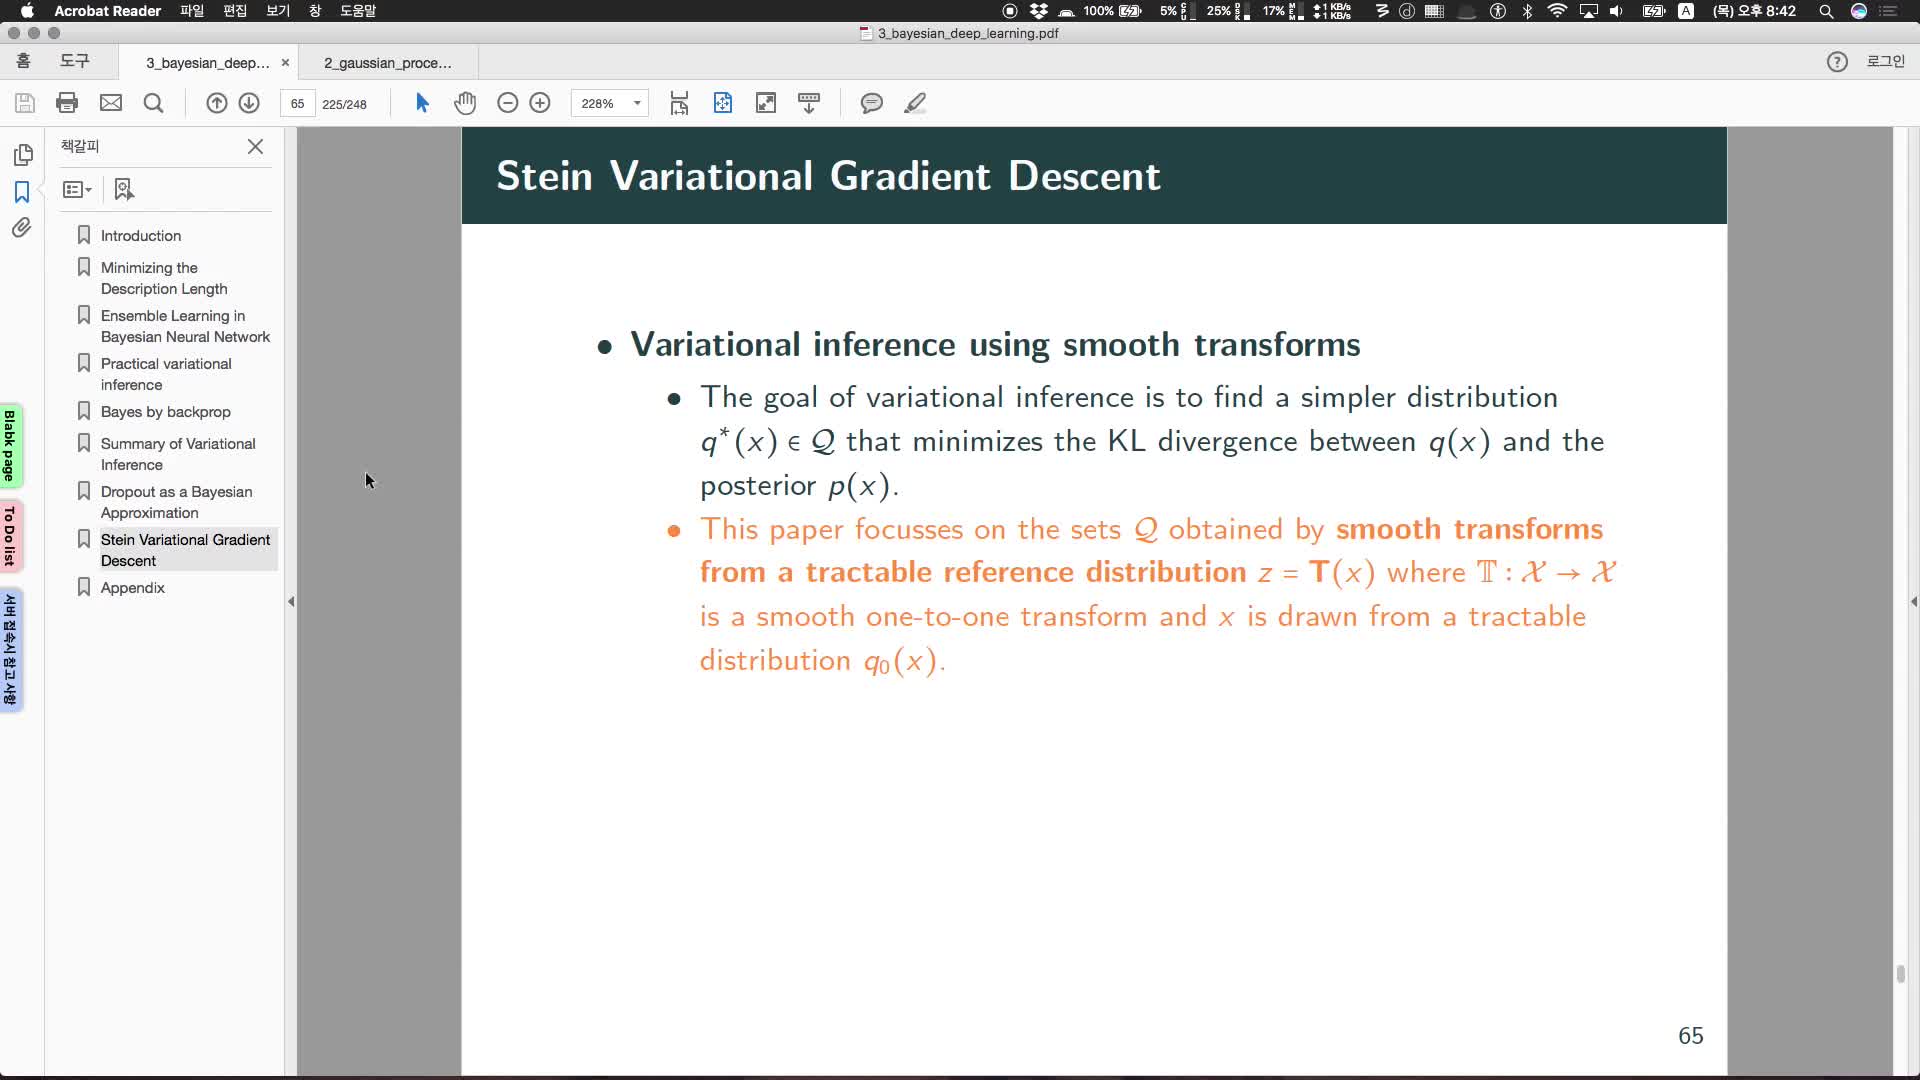The height and width of the screenshot is (1080, 1920).
Task: Open the 파일 menu
Action: click(191, 11)
